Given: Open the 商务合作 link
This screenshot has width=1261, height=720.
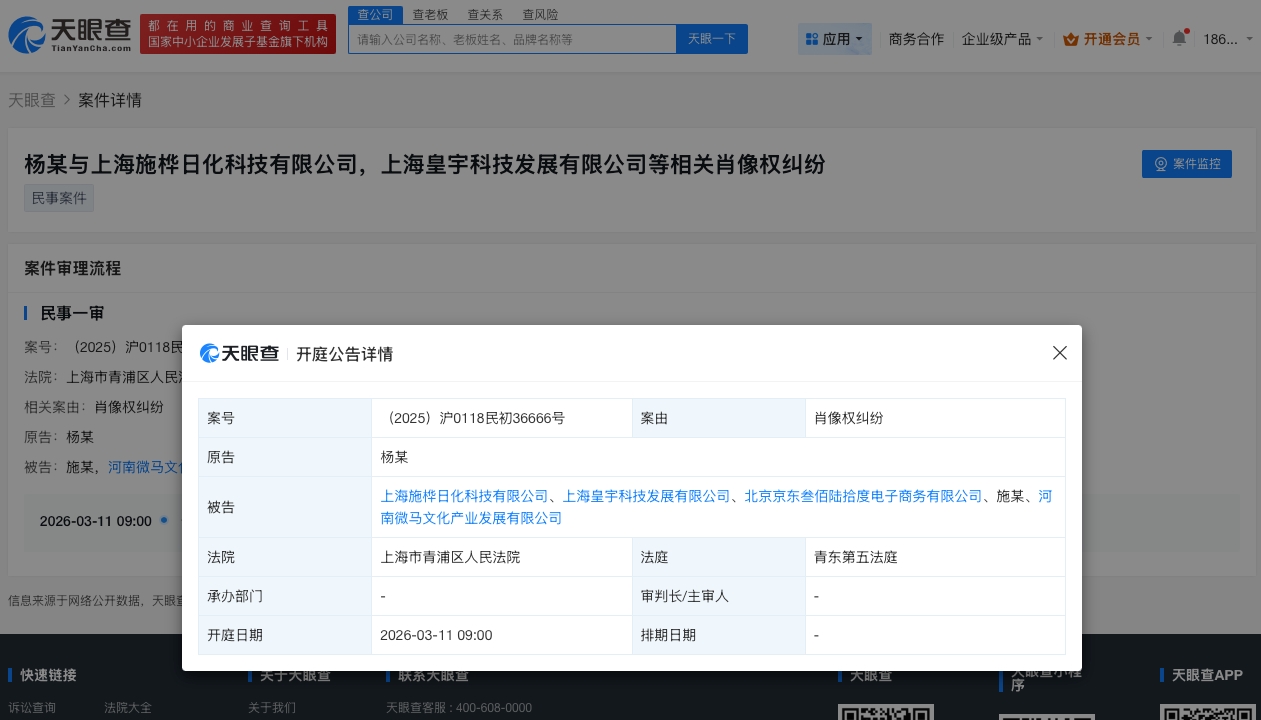Looking at the screenshot, I should (916, 39).
